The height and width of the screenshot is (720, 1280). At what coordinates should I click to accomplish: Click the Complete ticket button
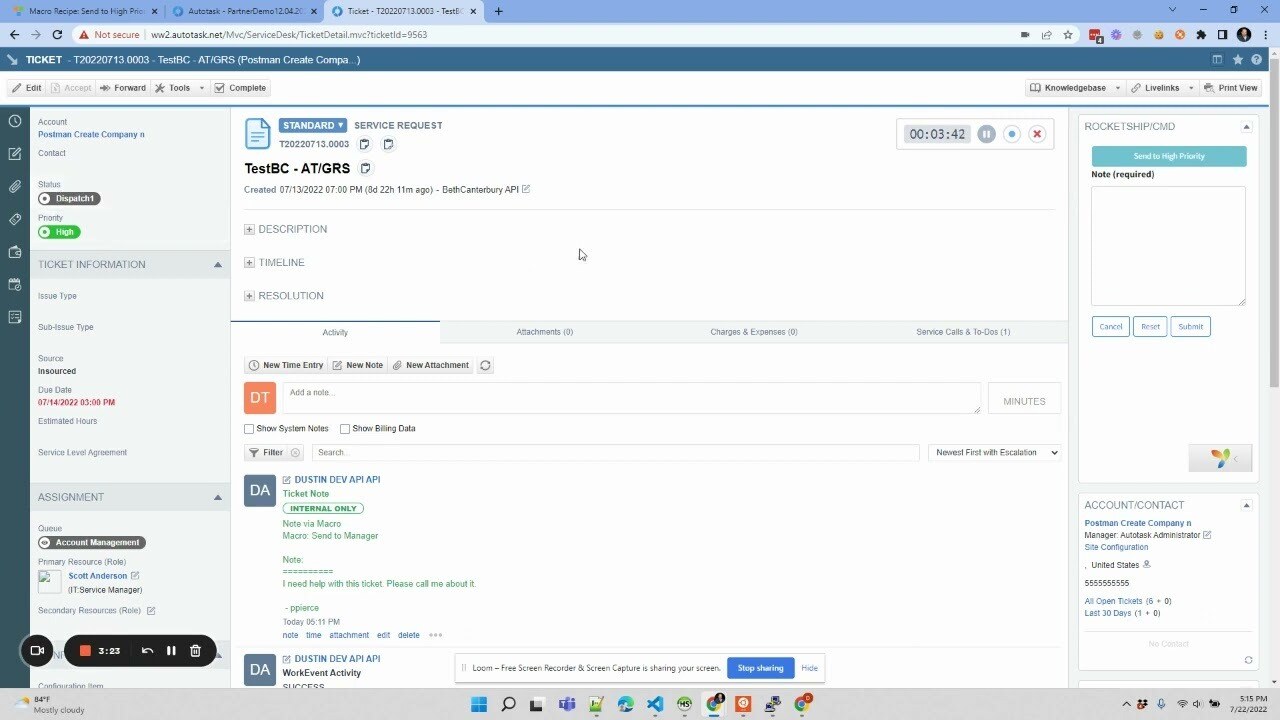[240, 88]
